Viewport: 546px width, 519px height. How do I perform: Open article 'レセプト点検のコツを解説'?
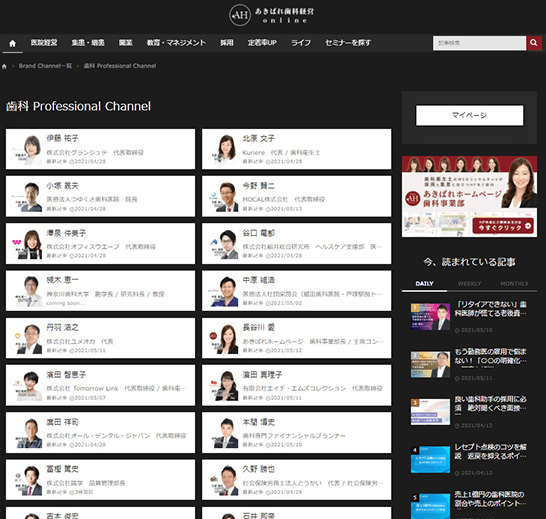491,451
